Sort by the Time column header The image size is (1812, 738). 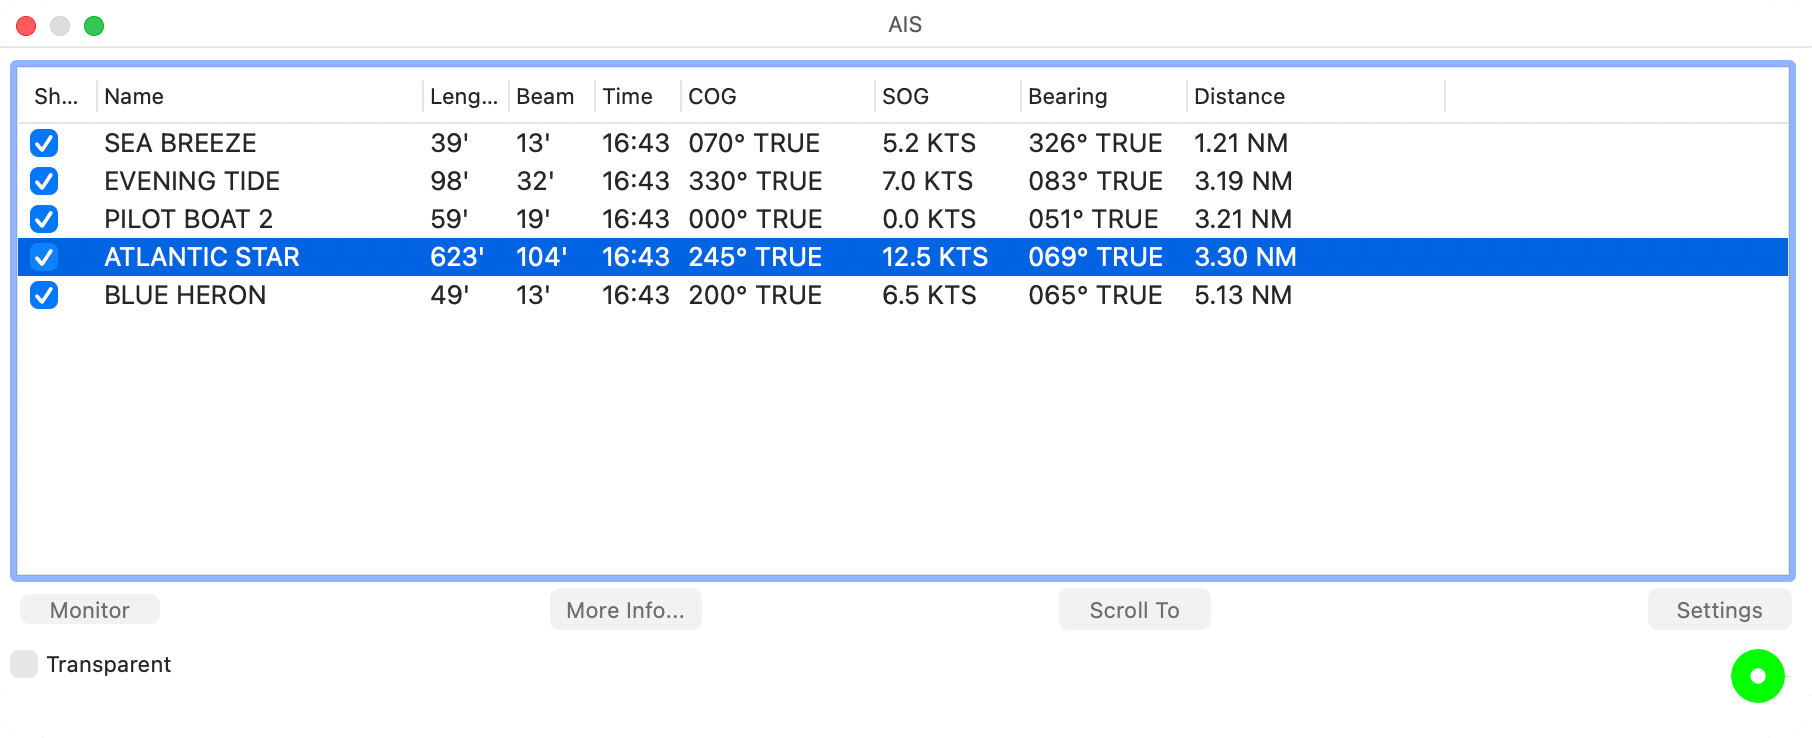click(x=638, y=96)
